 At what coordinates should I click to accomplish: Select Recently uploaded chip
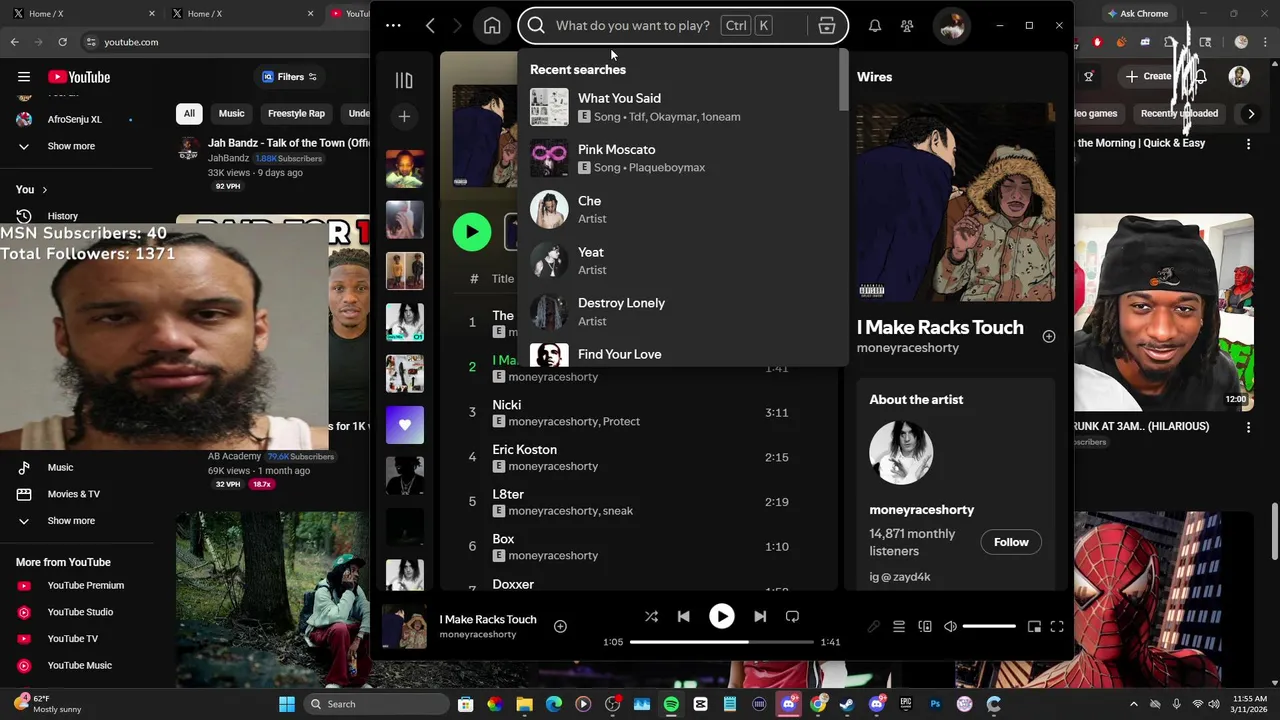(x=1179, y=114)
